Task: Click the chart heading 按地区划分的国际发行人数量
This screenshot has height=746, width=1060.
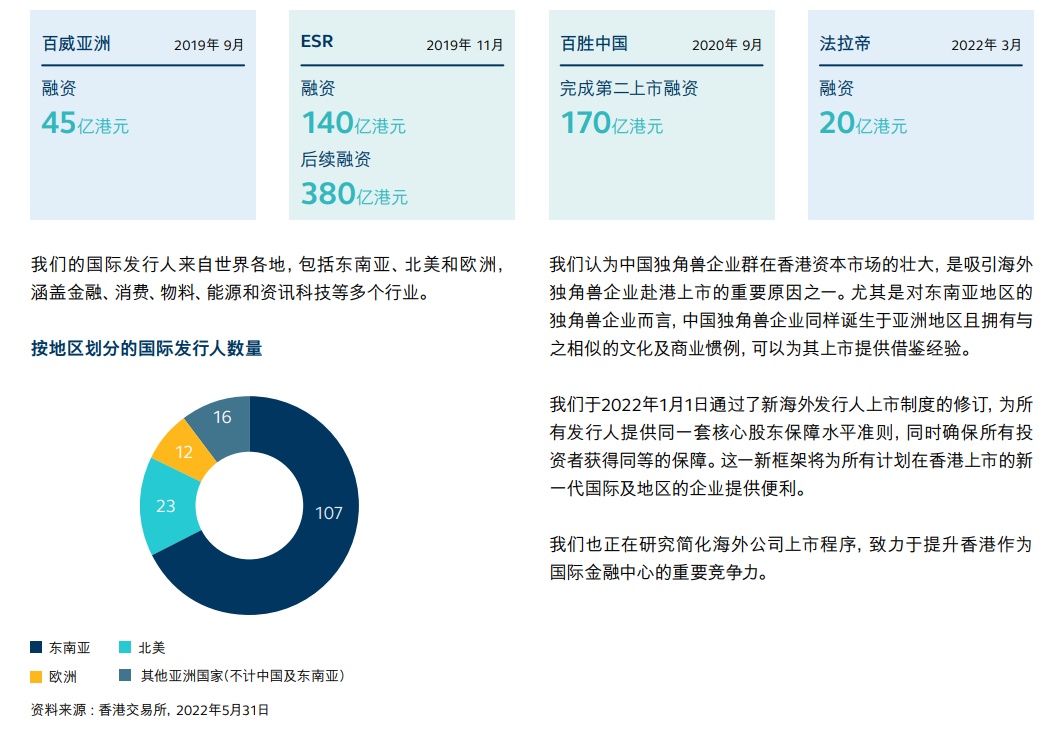Action: pyautogui.click(x=147, y=349)
